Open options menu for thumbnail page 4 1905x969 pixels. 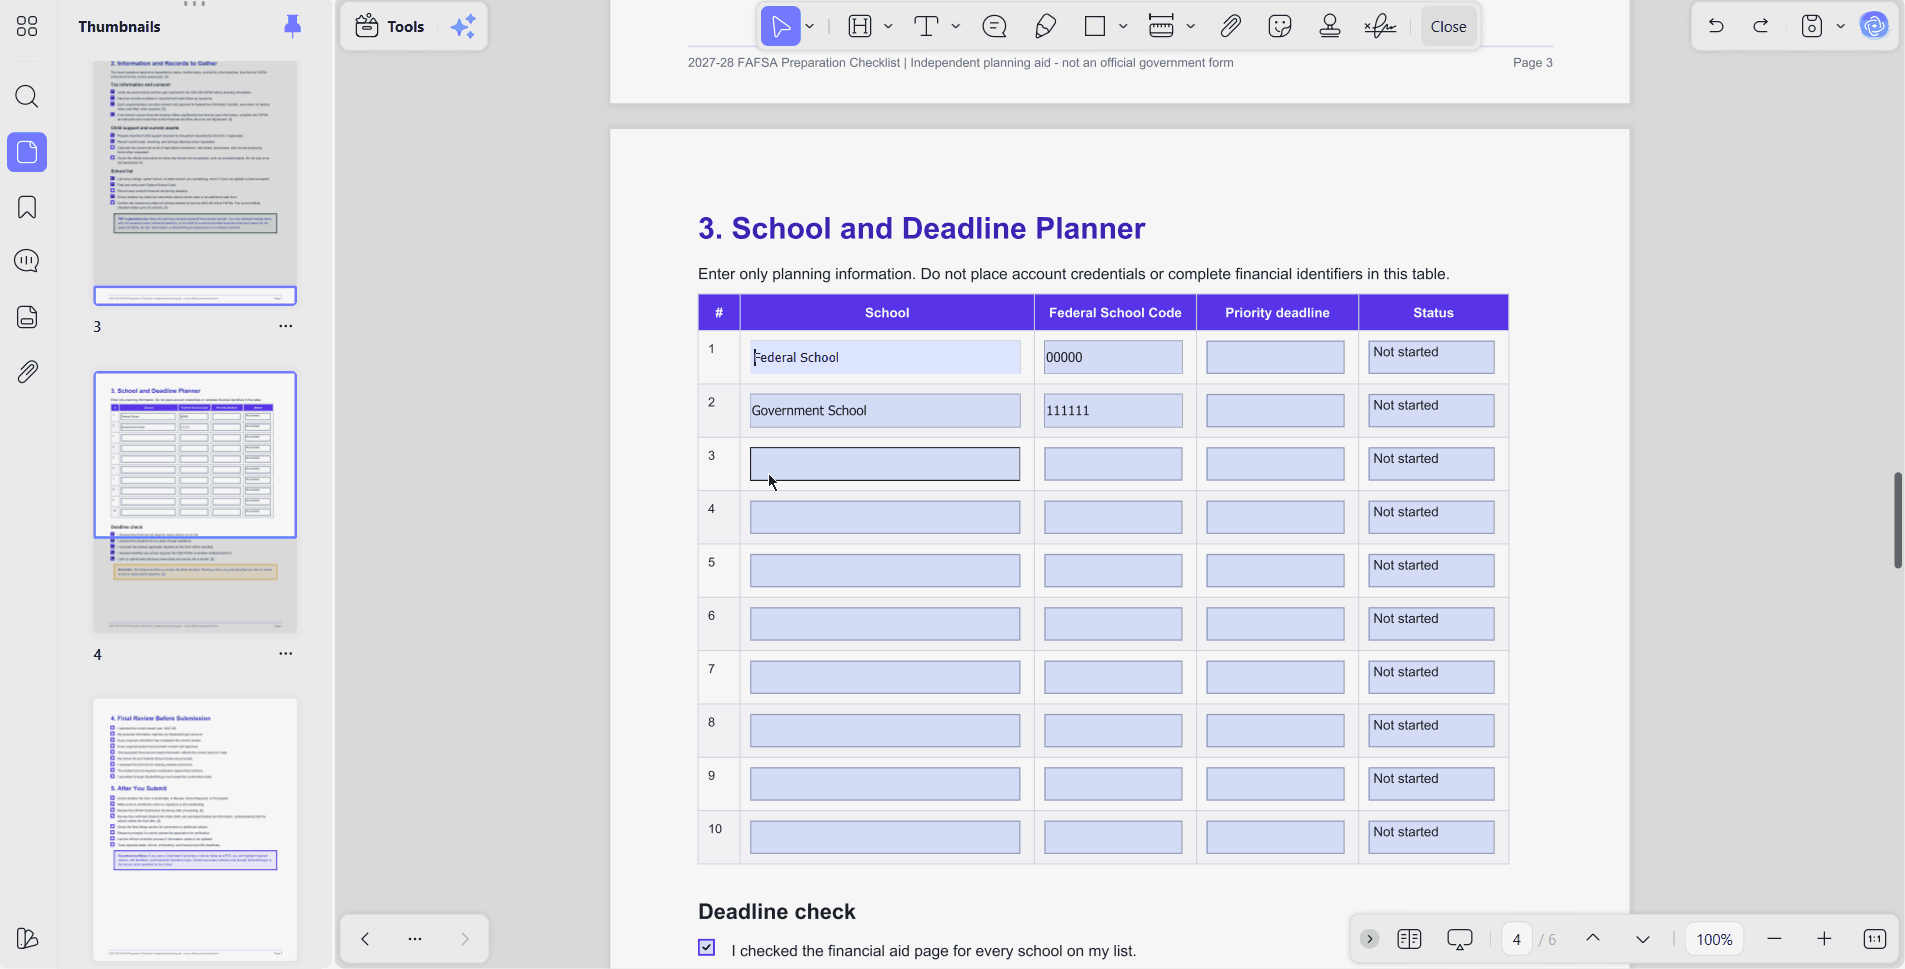point(286,654)
